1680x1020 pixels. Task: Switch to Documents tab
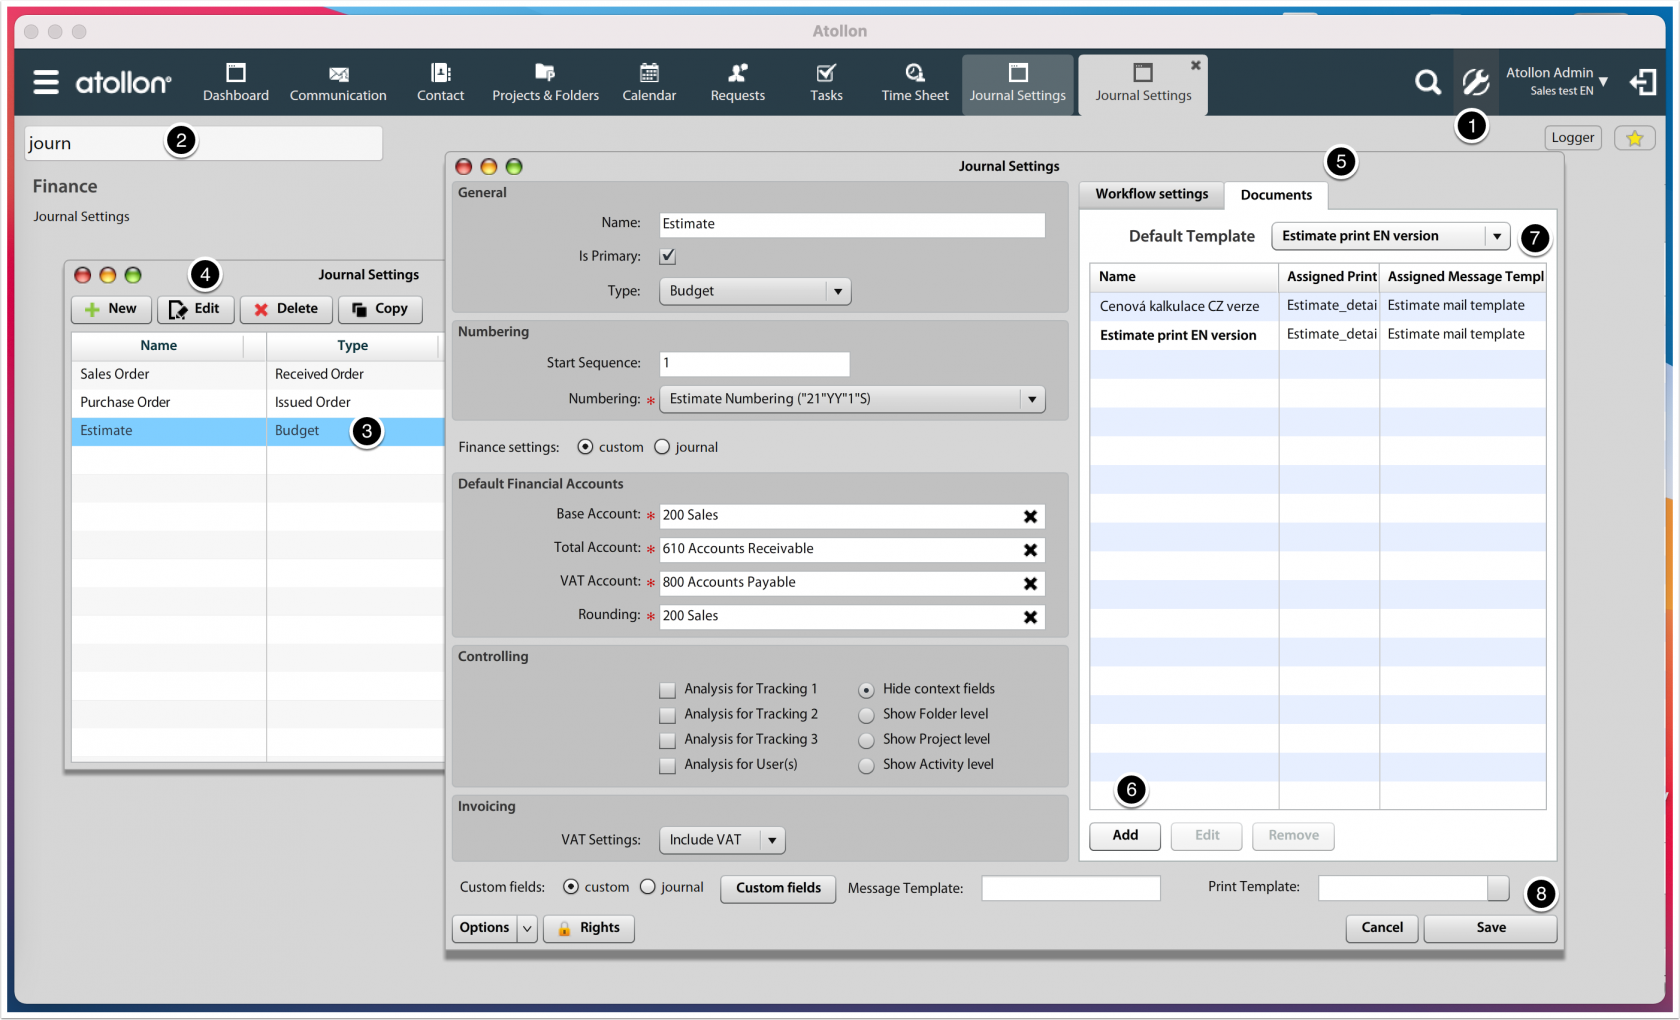pos(1276,195)
